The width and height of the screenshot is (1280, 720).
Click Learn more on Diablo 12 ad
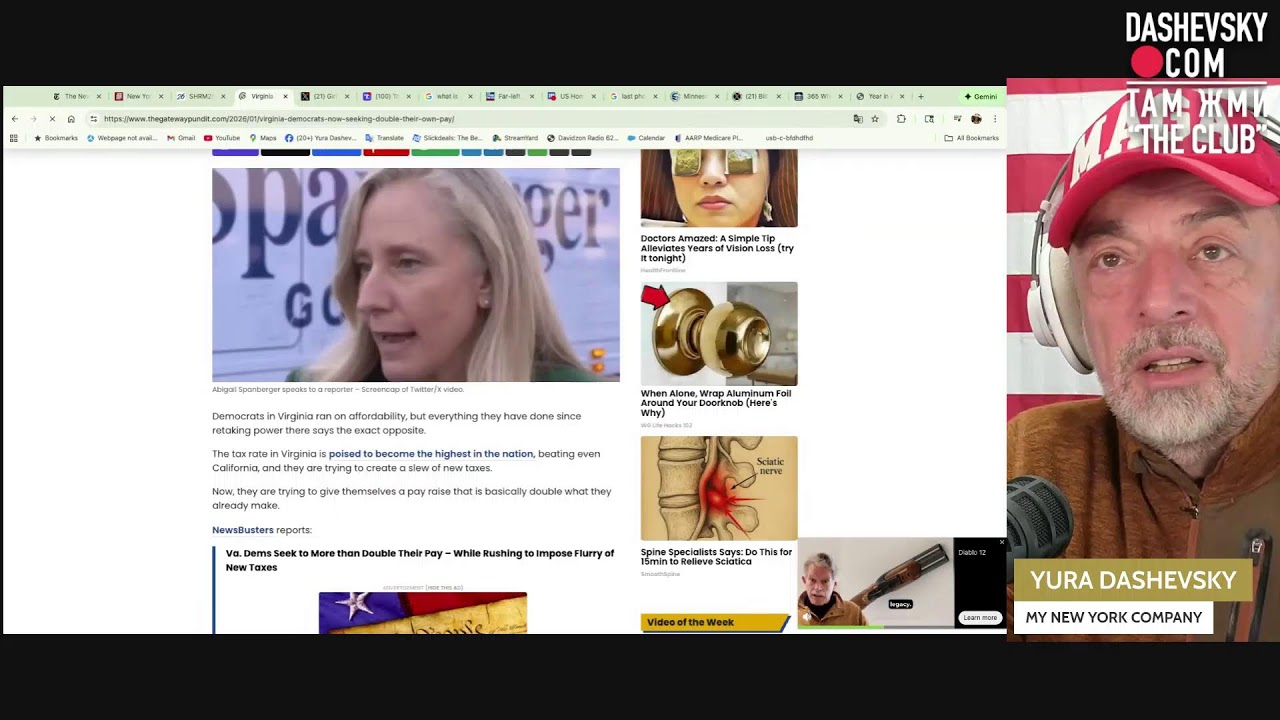pyautogui.click(x=980, y=618)
